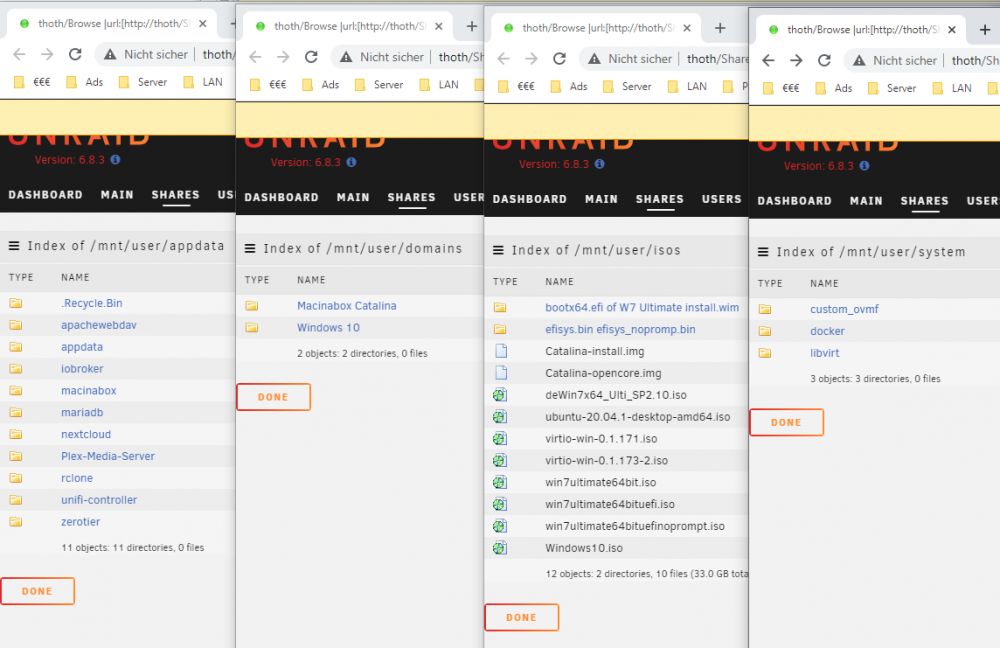Click virtio-win-0.1.173-2.iso file name
The image size is (1000, 648).
pos(607,460)
